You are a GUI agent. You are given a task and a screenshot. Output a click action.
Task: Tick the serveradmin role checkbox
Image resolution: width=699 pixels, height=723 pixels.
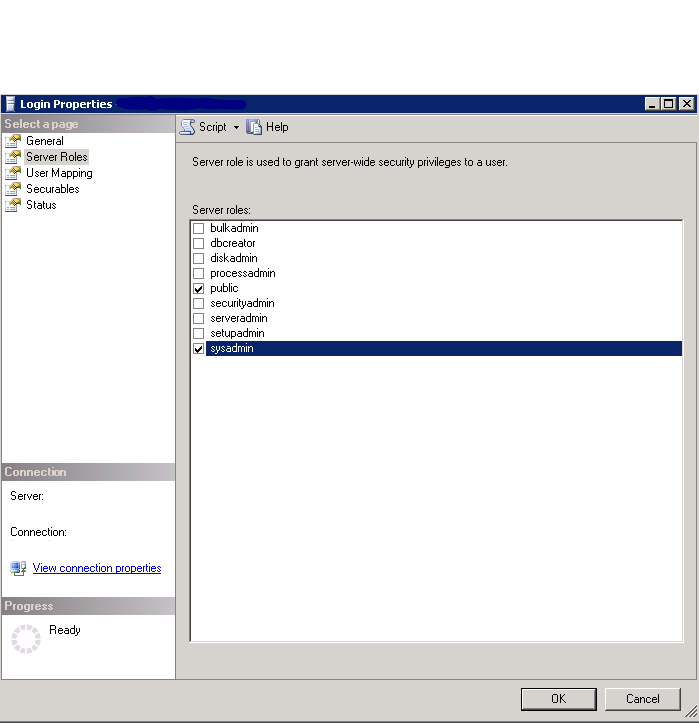[x=198, y=319]
